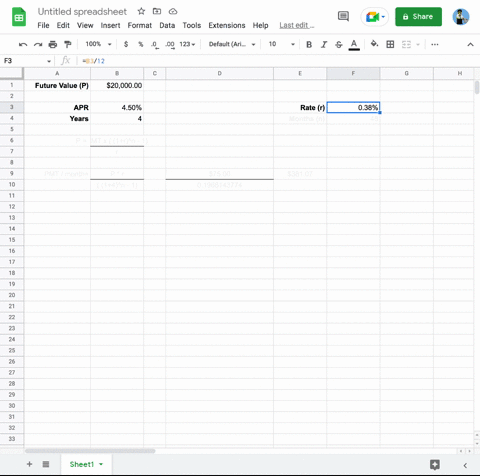
Task: Click the green Share button
Action: pos(418,17)
